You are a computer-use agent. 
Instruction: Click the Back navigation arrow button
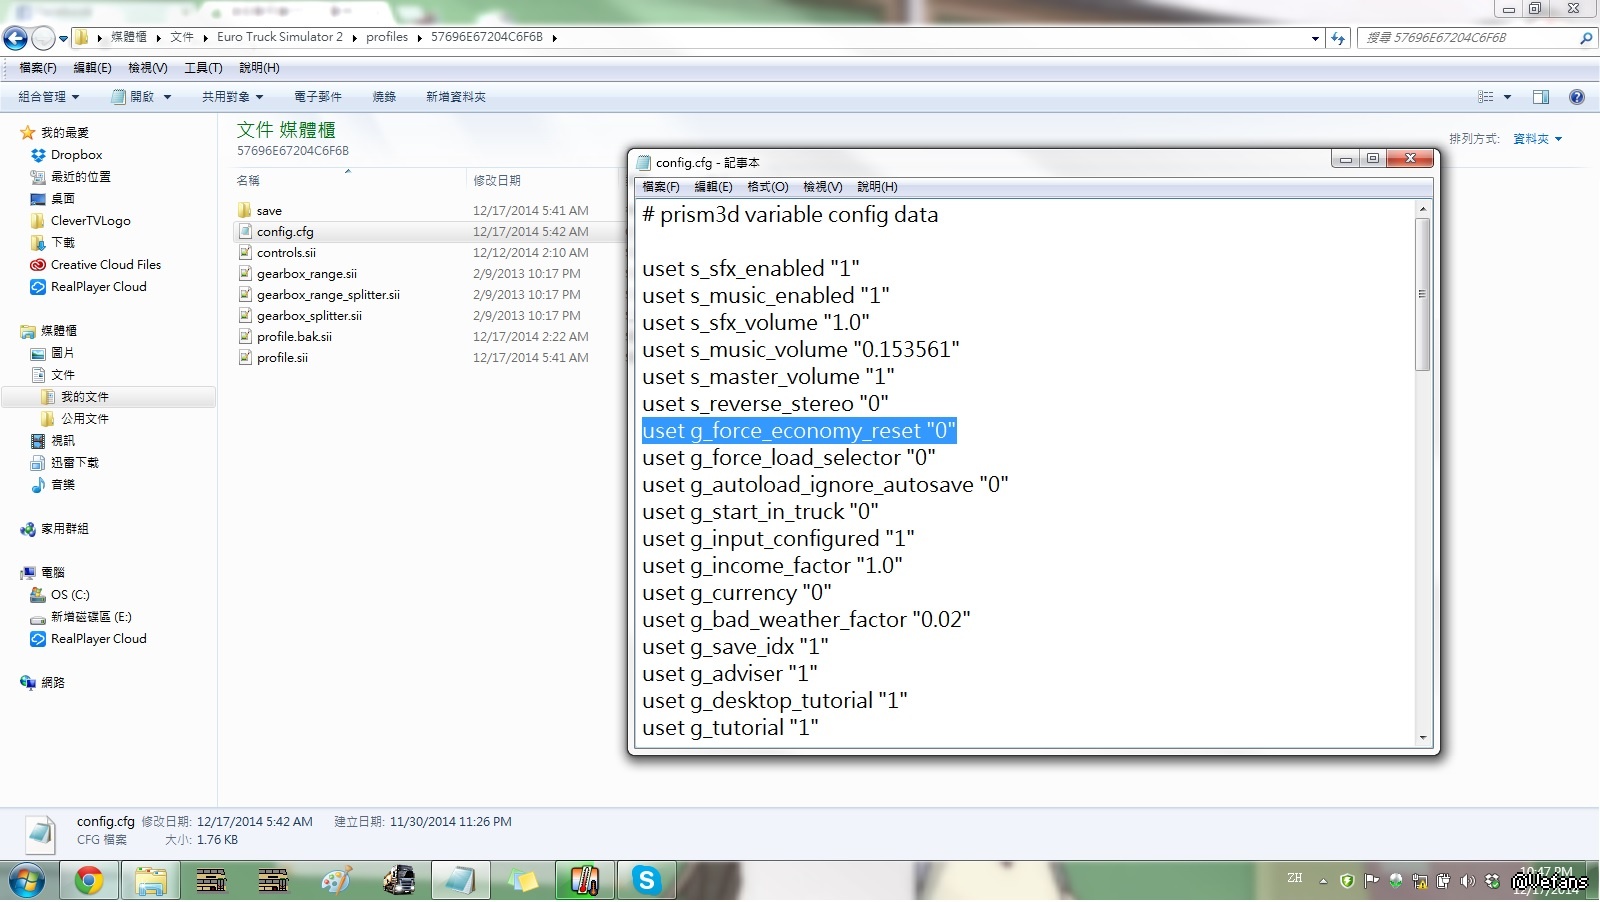click(16, 38)
